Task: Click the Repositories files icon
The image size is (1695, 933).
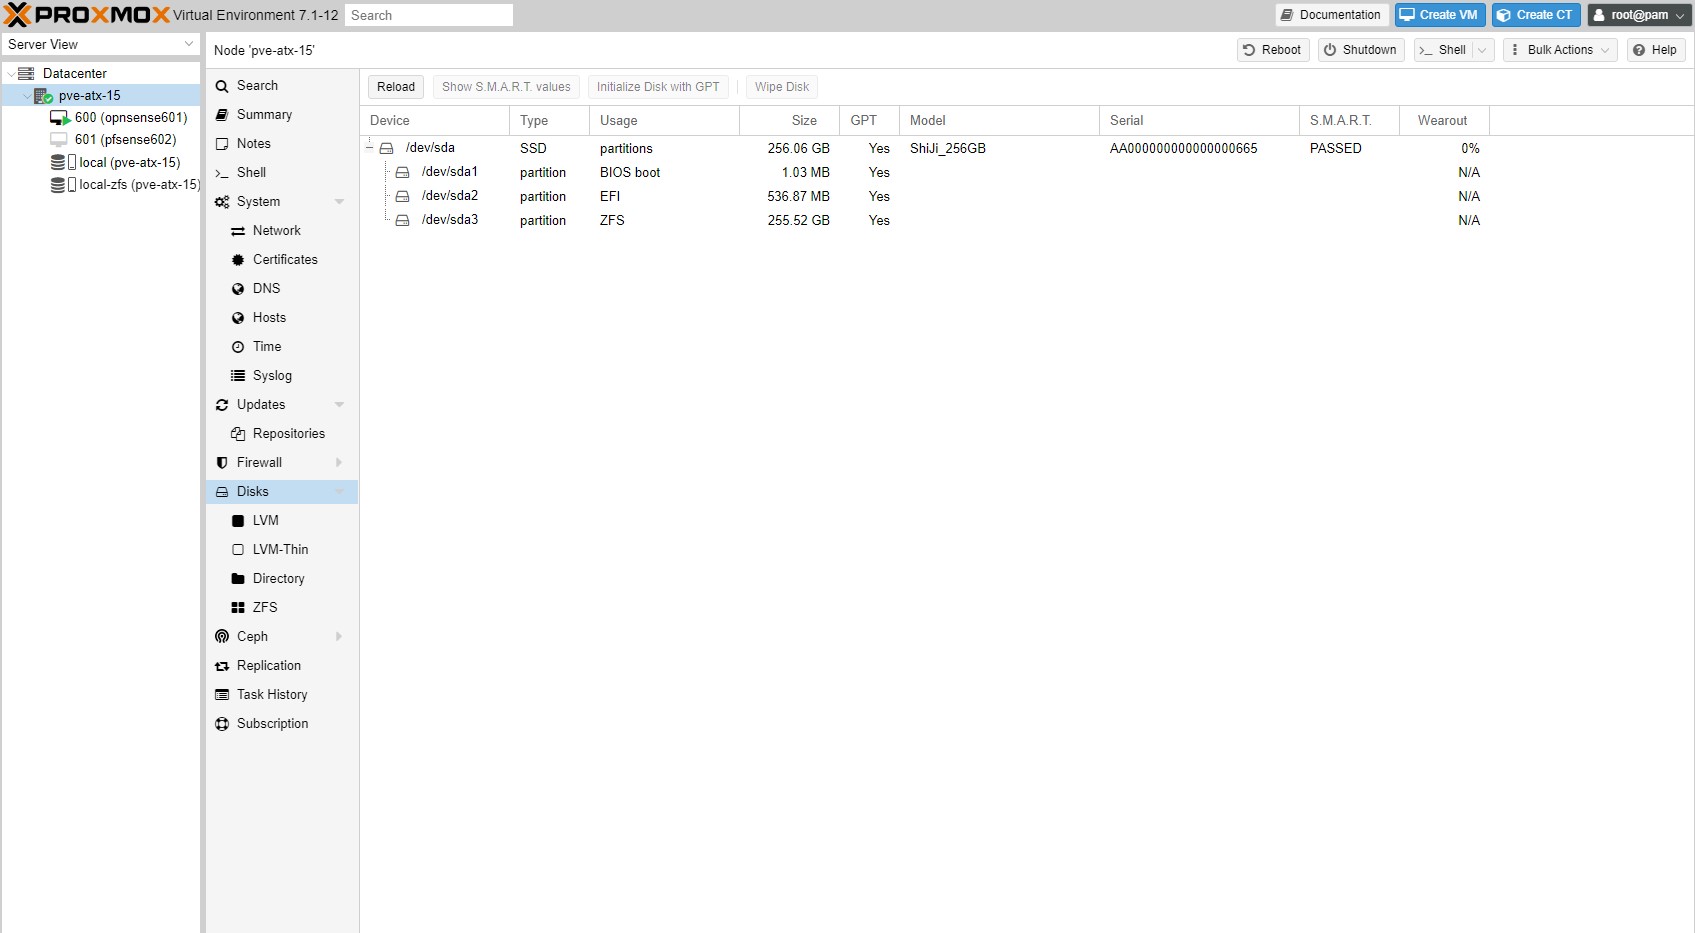Action: click(238, 434)
